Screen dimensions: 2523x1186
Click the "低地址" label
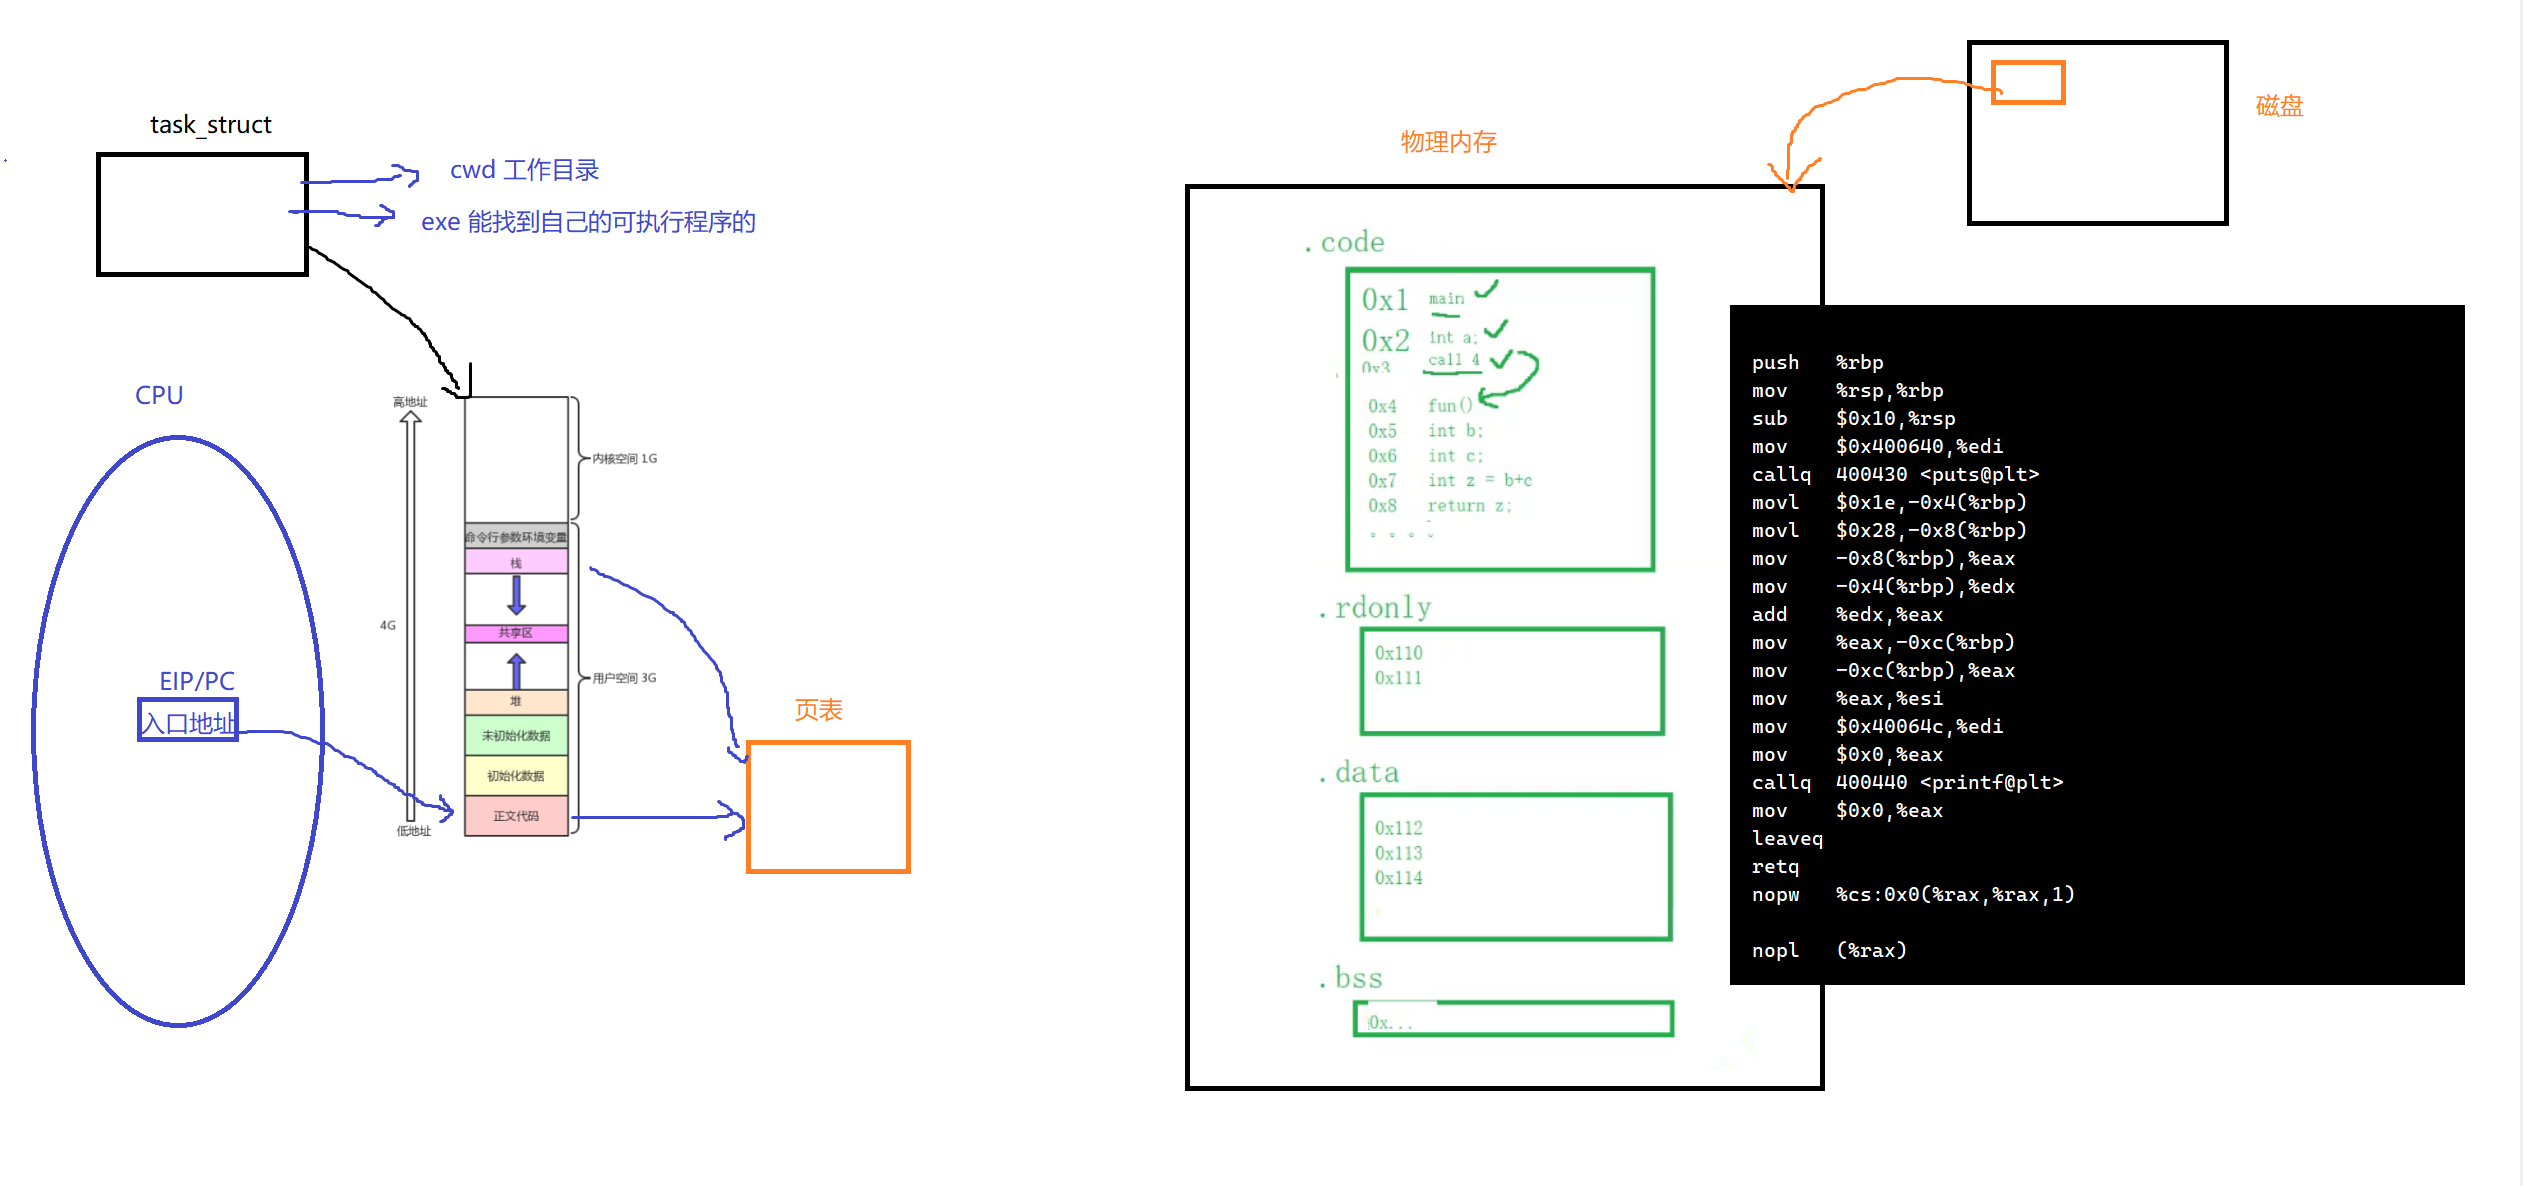pos(413,831)
